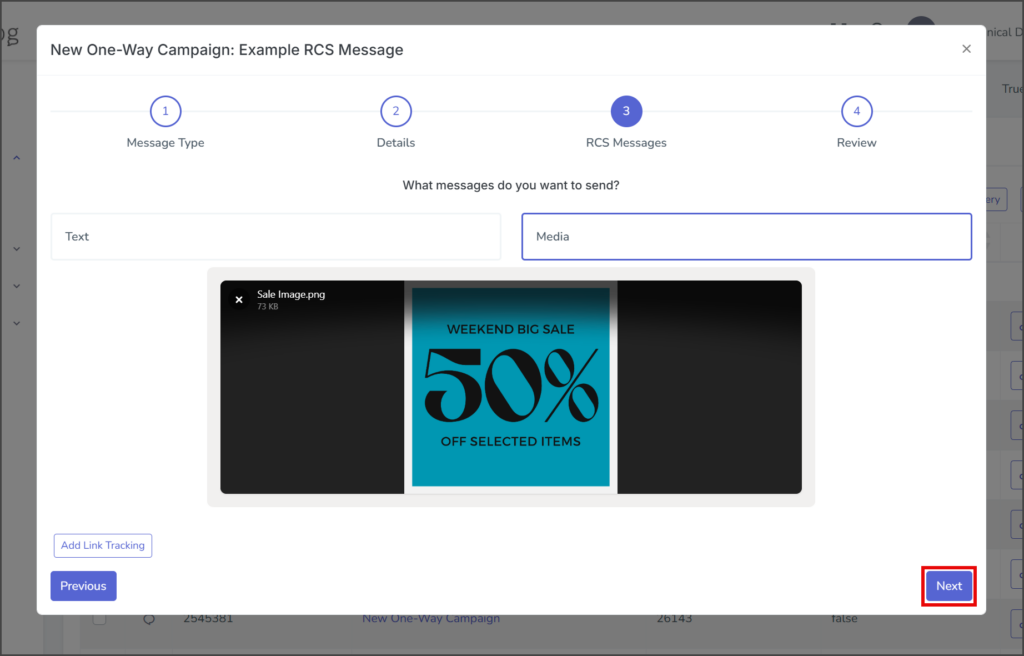
Task: Click the Sale Image.png file name
Action: (291, 294)
